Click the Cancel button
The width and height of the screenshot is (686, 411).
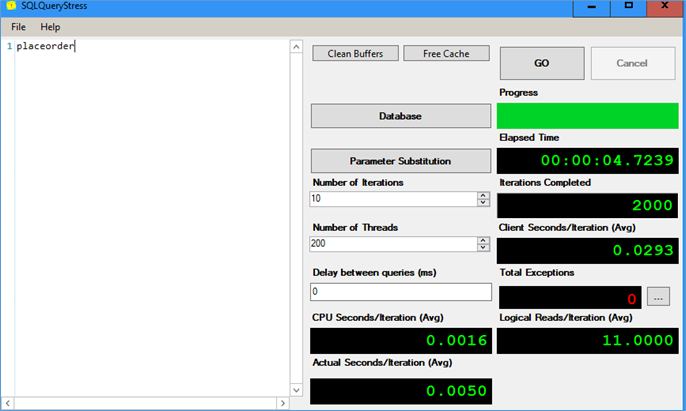coord(632,63)
